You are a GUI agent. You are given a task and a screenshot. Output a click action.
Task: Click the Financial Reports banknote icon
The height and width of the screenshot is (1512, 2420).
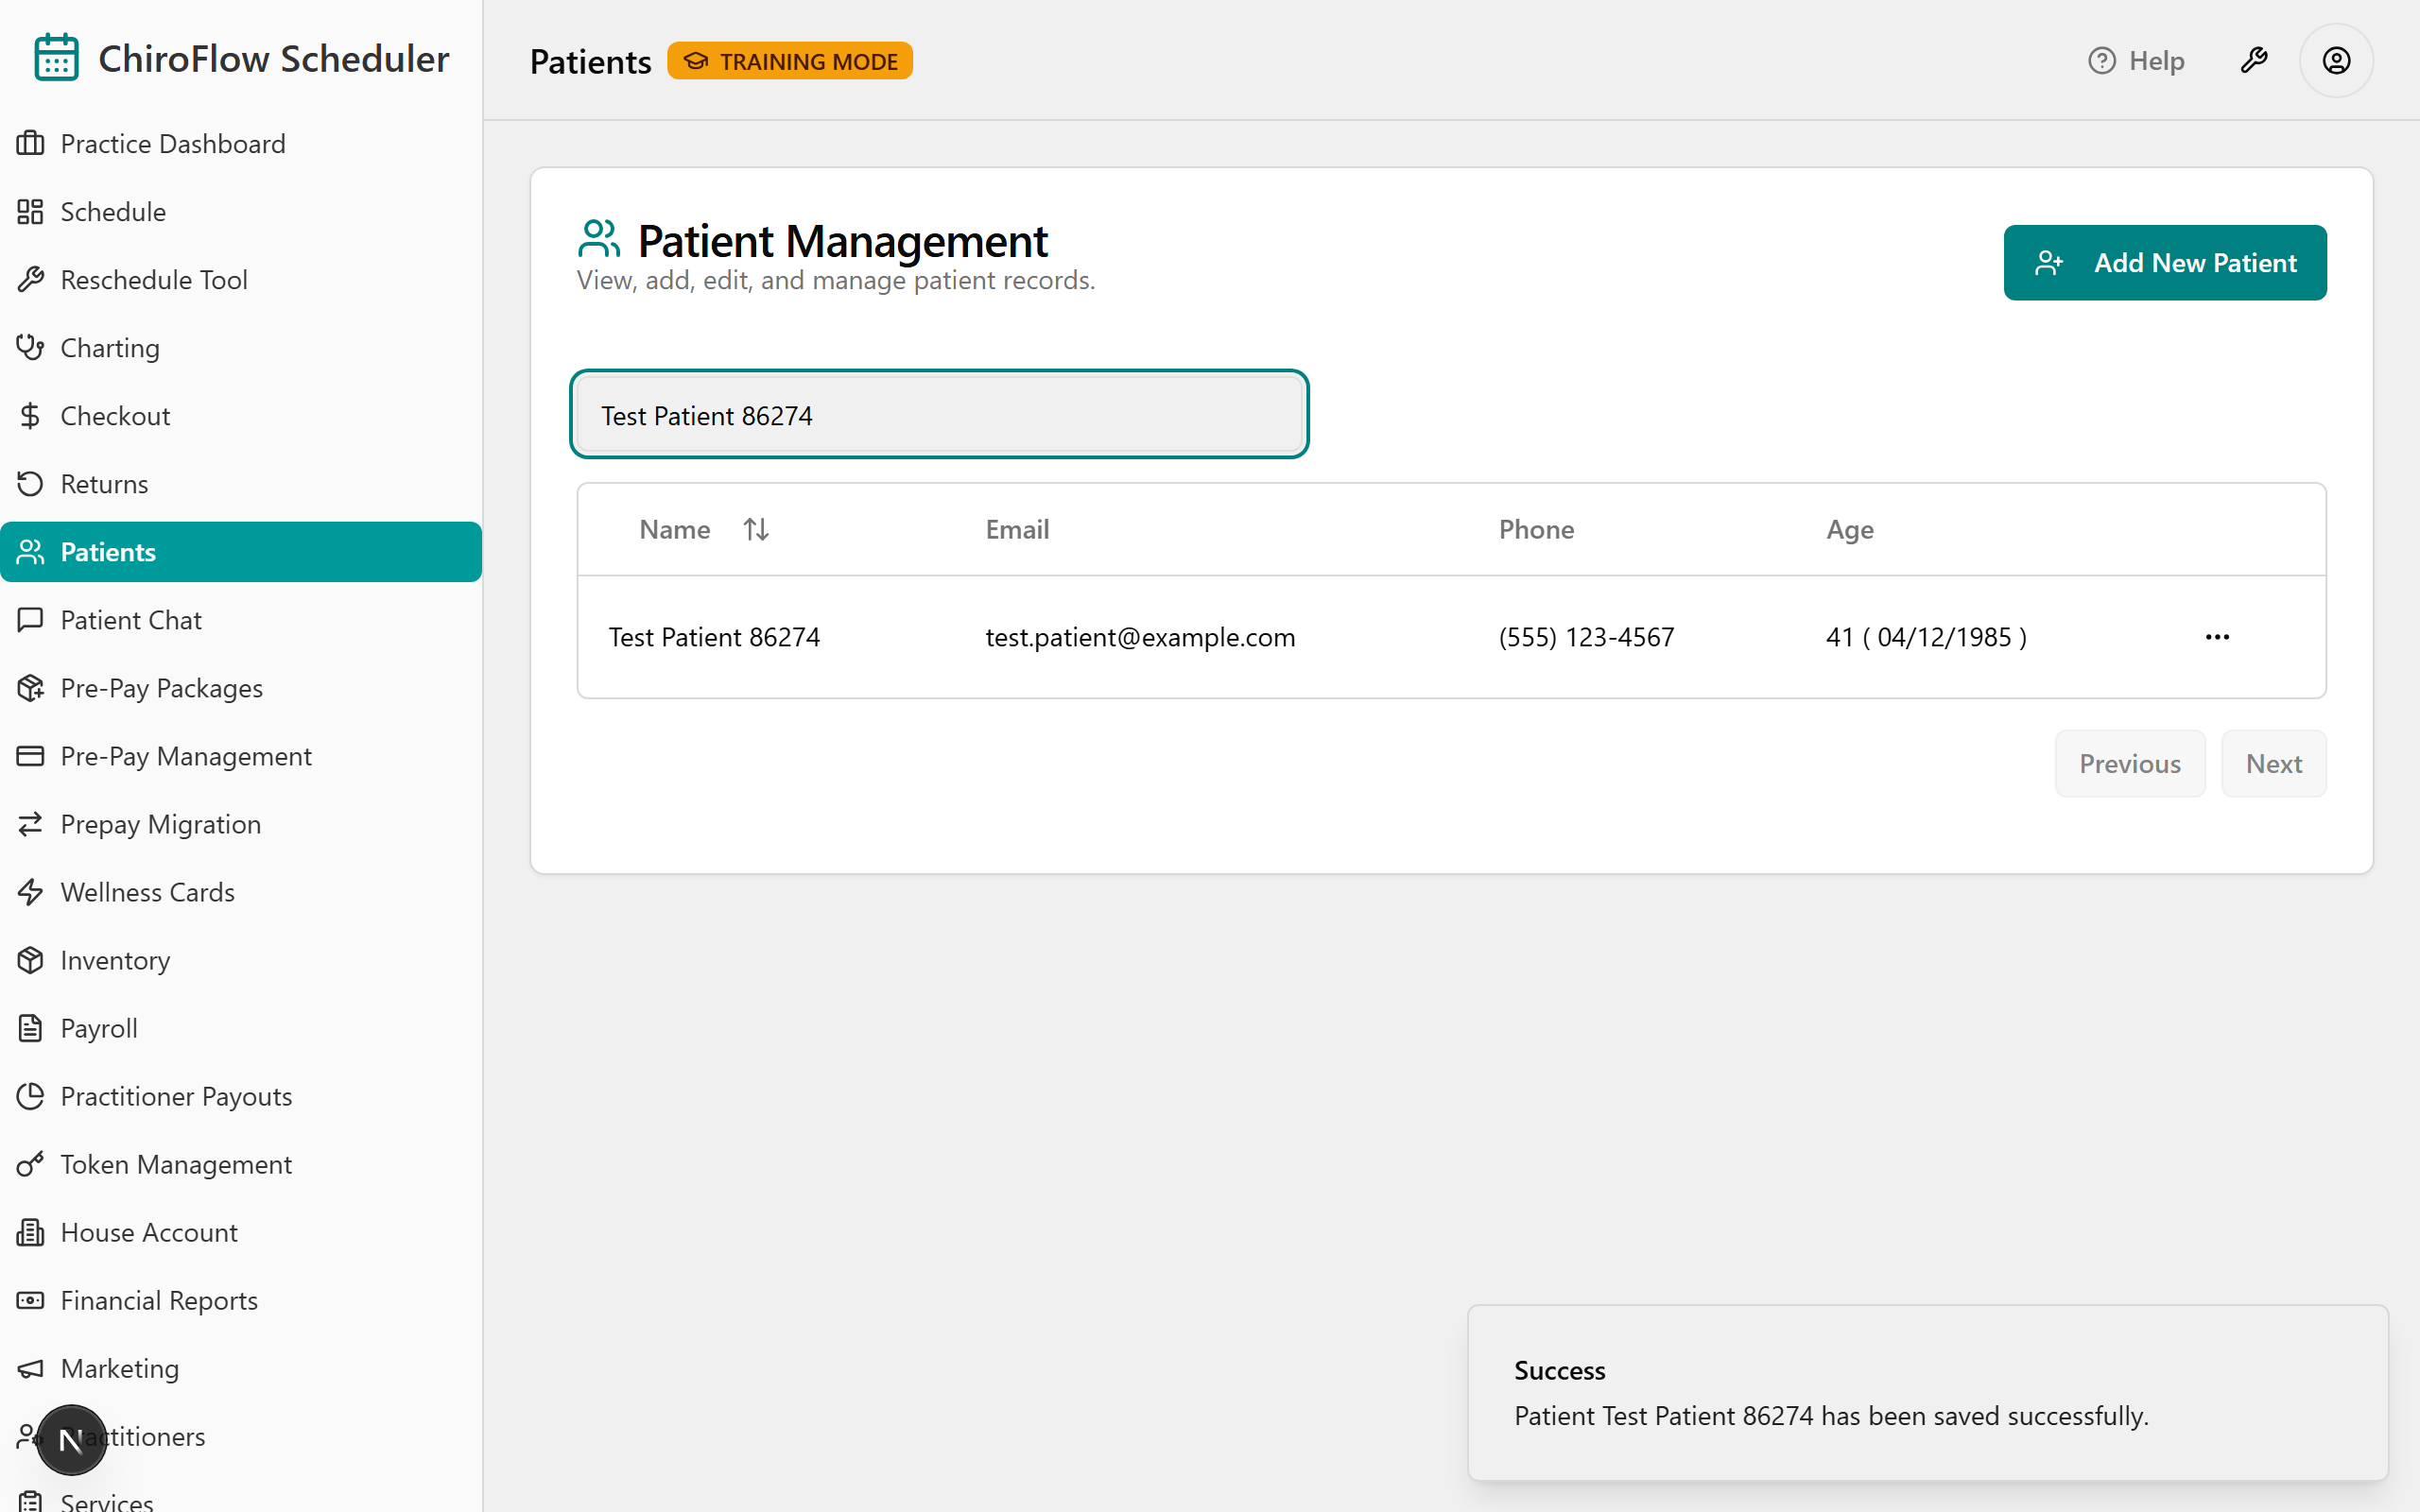pyautogui.click(x=30, y=1299)
